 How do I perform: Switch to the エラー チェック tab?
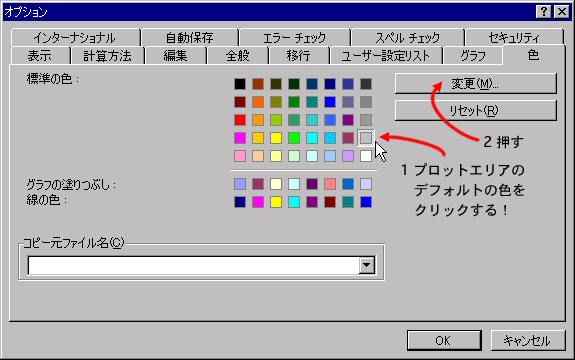(294, 37)
